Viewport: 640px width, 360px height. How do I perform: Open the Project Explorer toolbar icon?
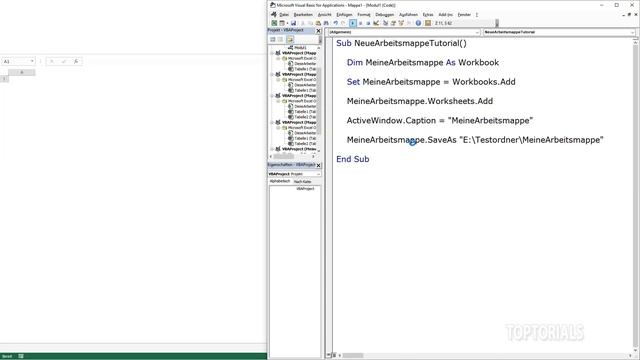(385, 23)
